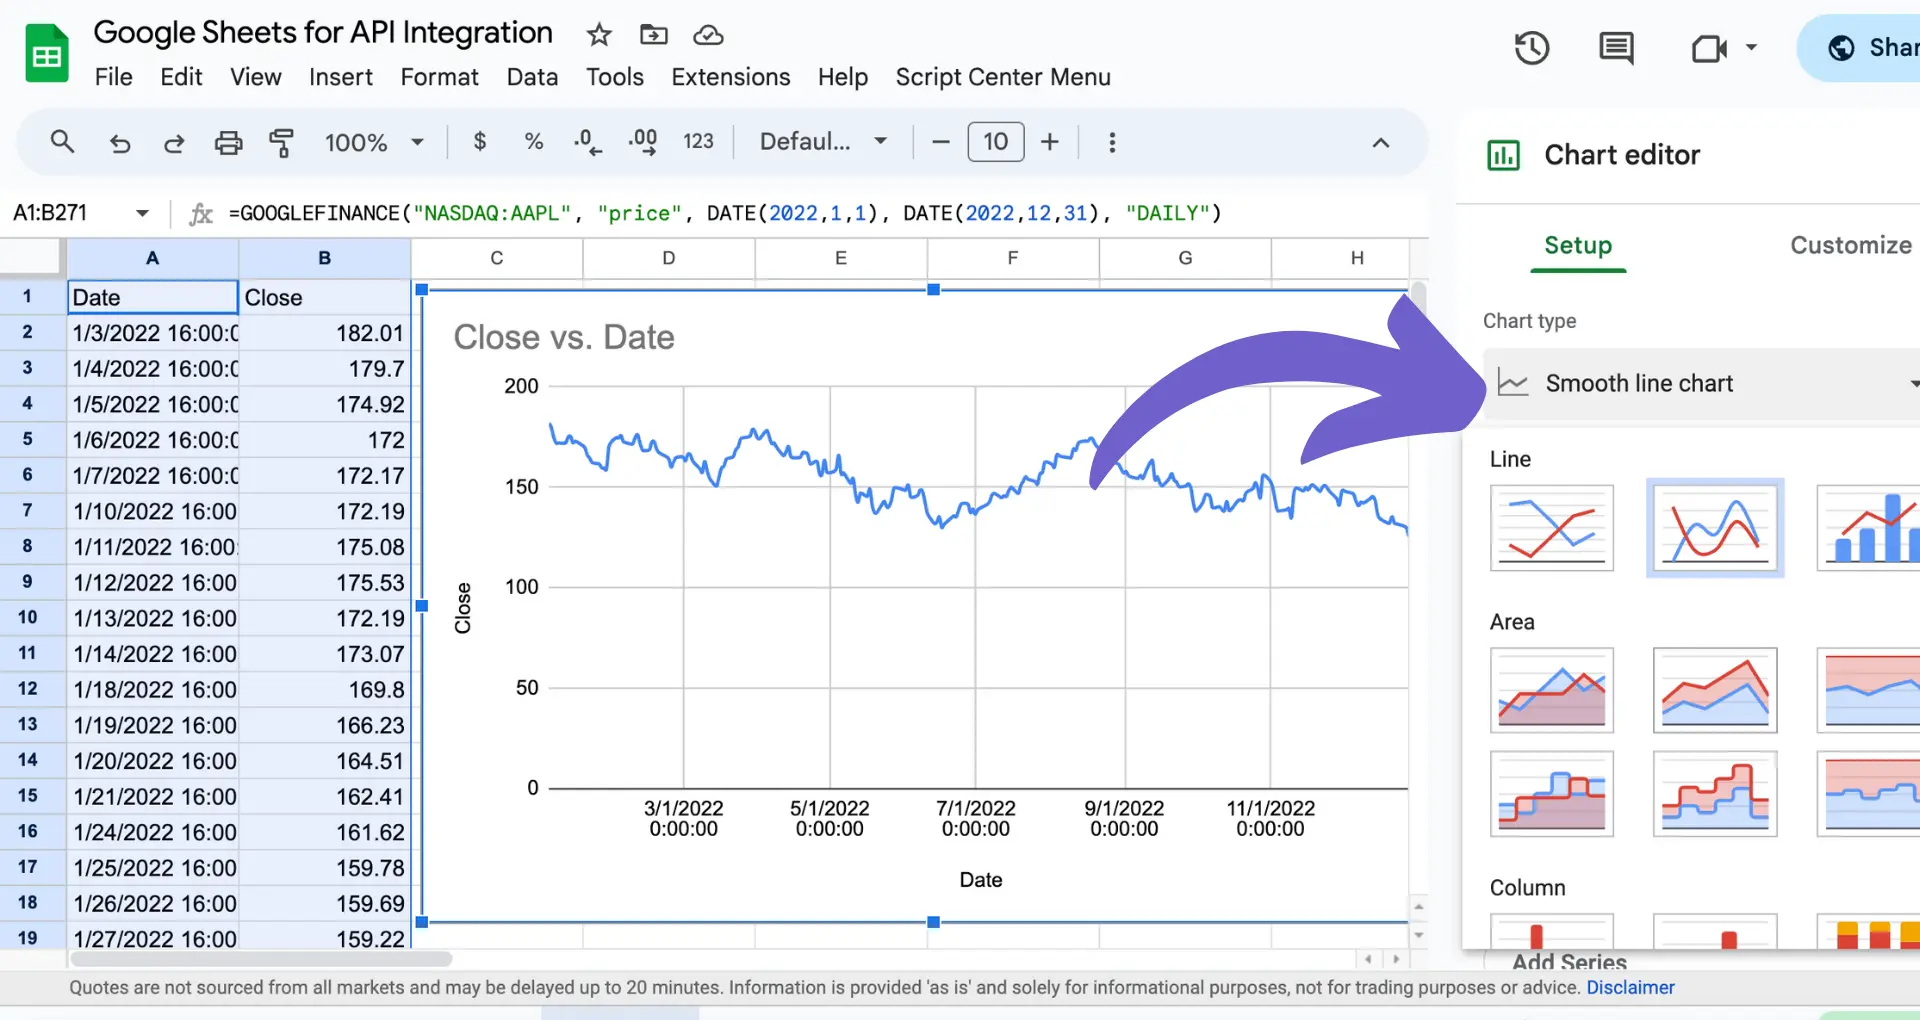
Task: Open the font Default dropdown
Action: (x=823, y=142)
